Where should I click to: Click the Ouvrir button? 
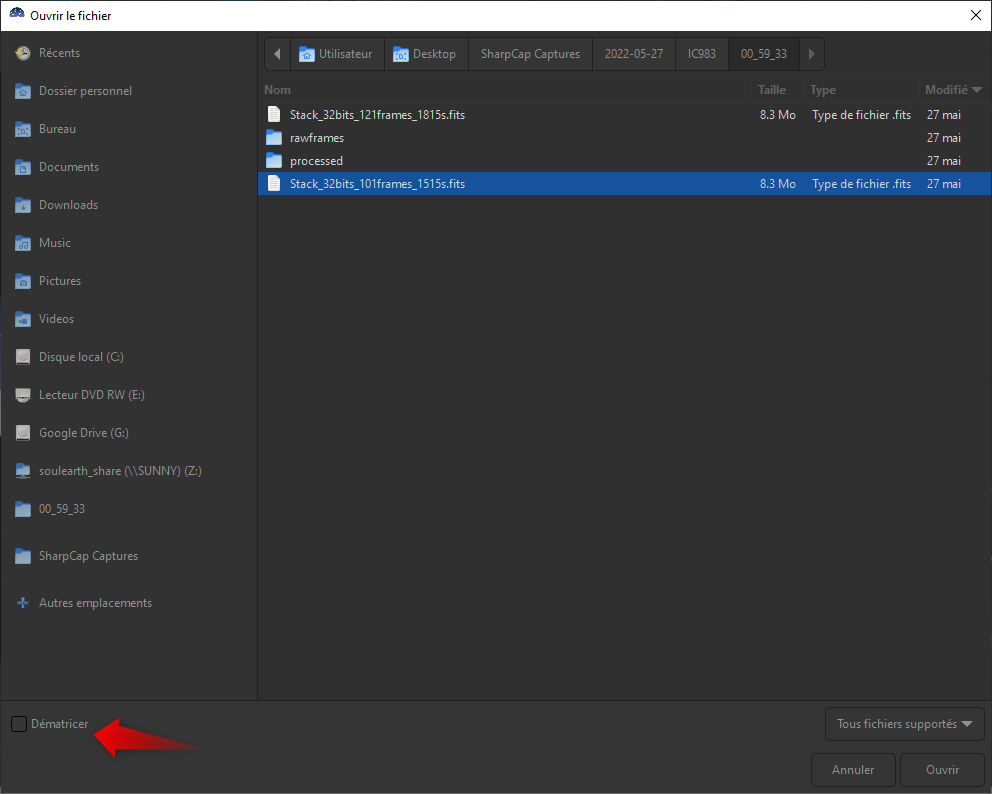[942, 770]
